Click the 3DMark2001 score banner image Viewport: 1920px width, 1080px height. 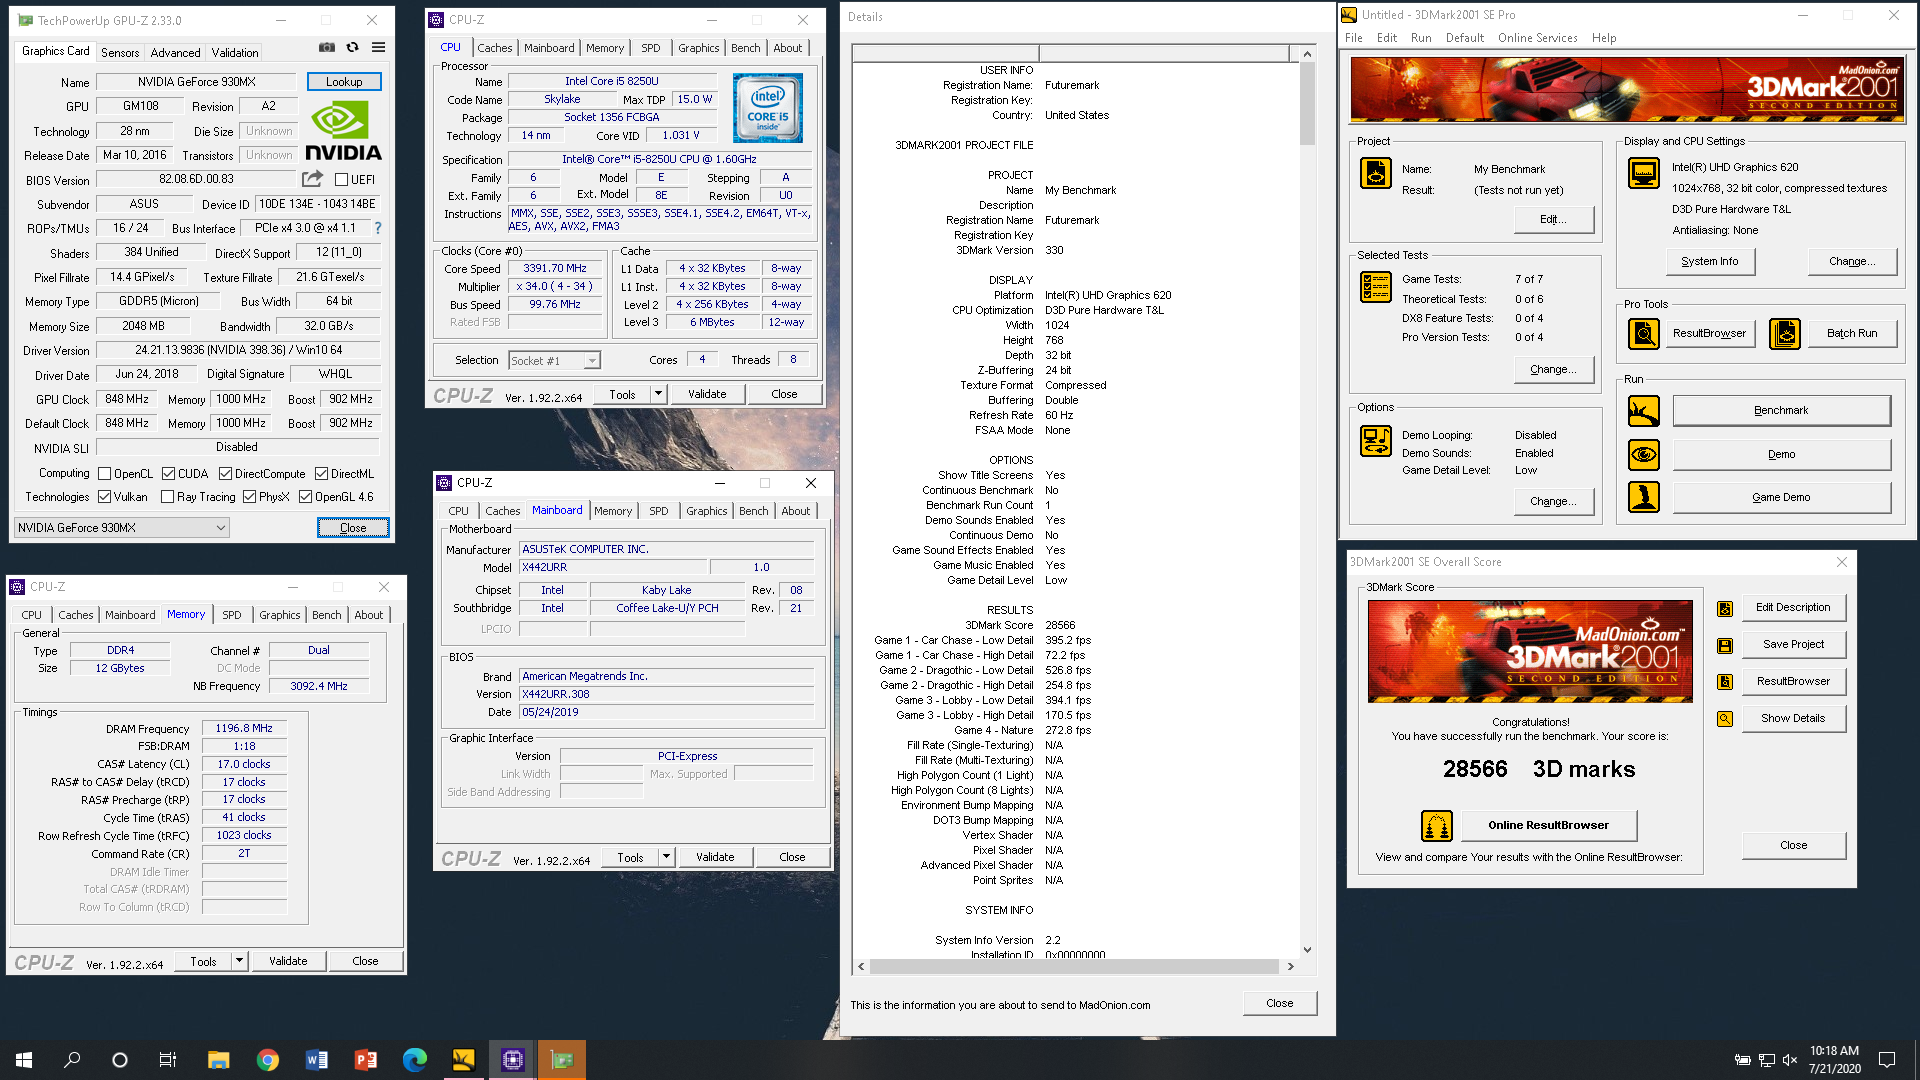(1530, 652)
